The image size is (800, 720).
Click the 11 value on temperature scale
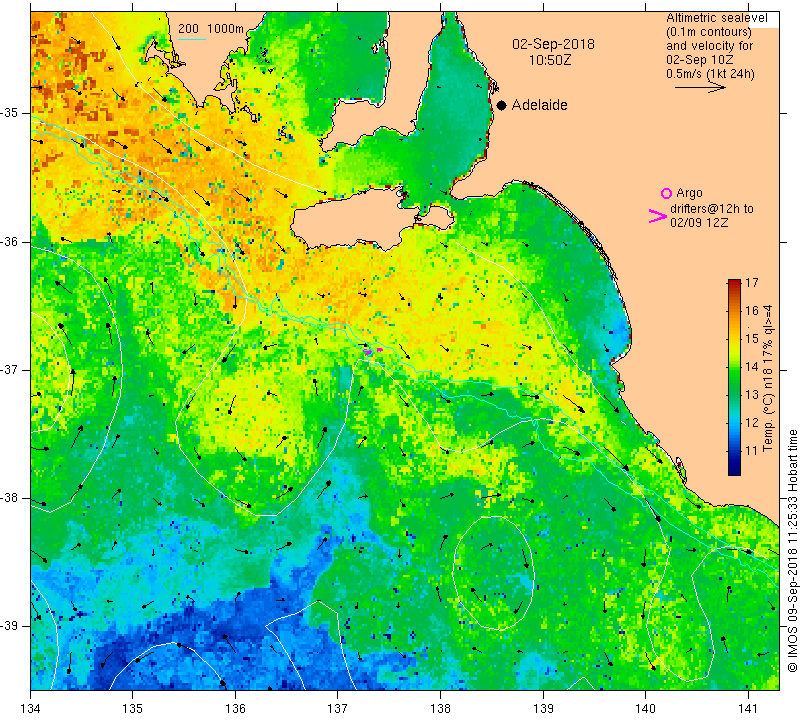(752, 451)
